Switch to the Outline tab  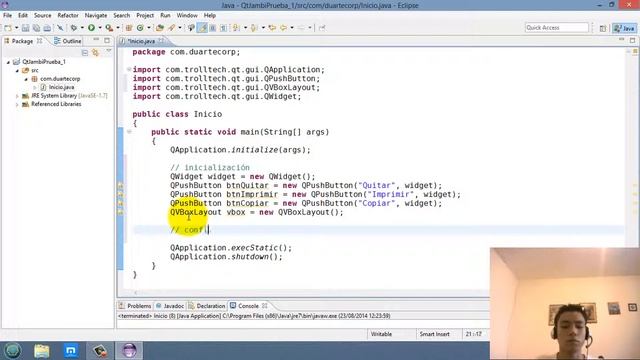[68, 41]
